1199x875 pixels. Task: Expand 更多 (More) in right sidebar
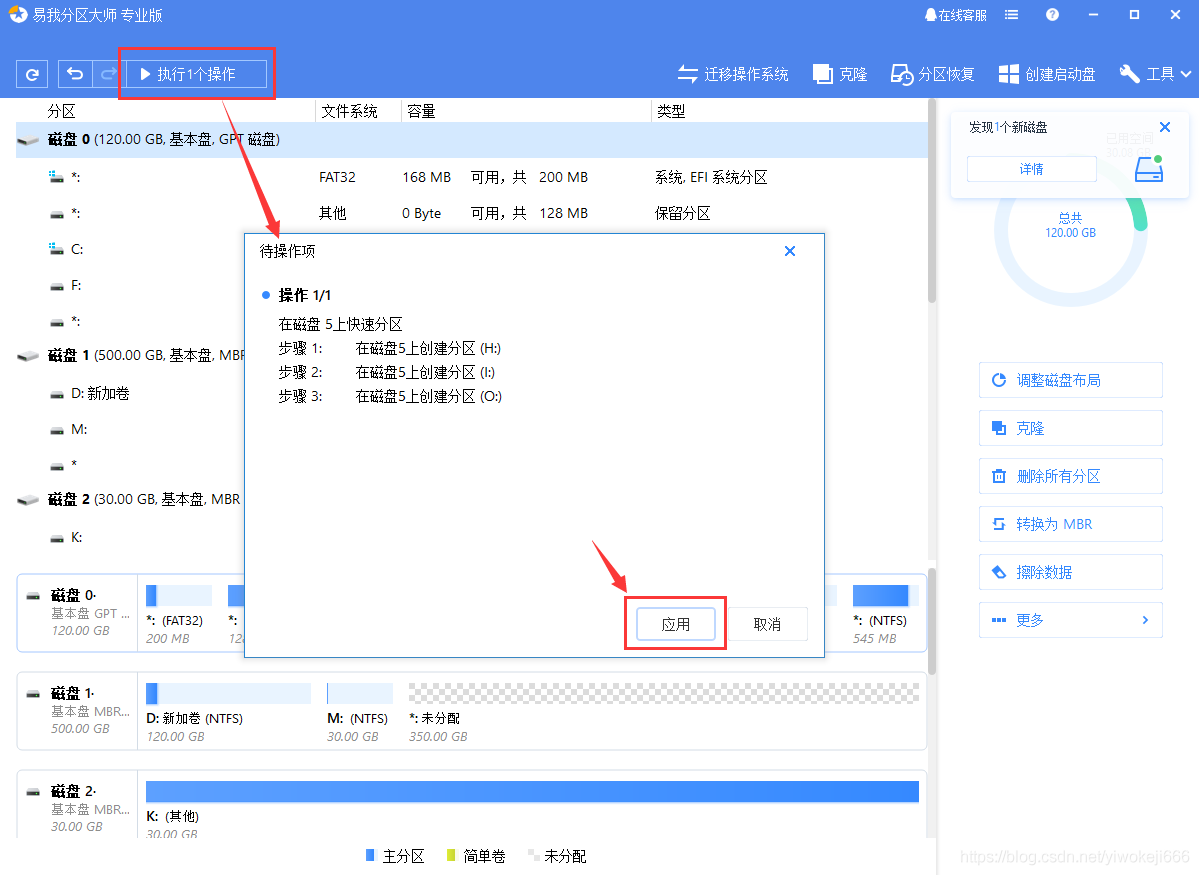1070,619
